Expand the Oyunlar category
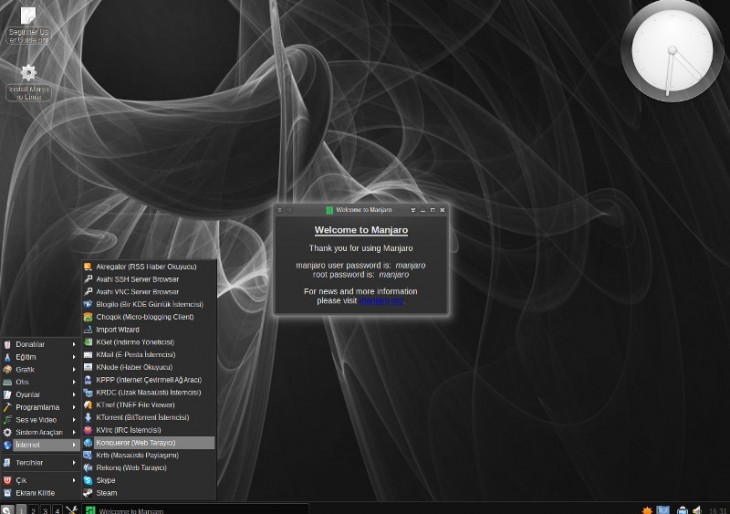Screen dimensions: 730x514 pyautogui.click(x=40, y=395)
